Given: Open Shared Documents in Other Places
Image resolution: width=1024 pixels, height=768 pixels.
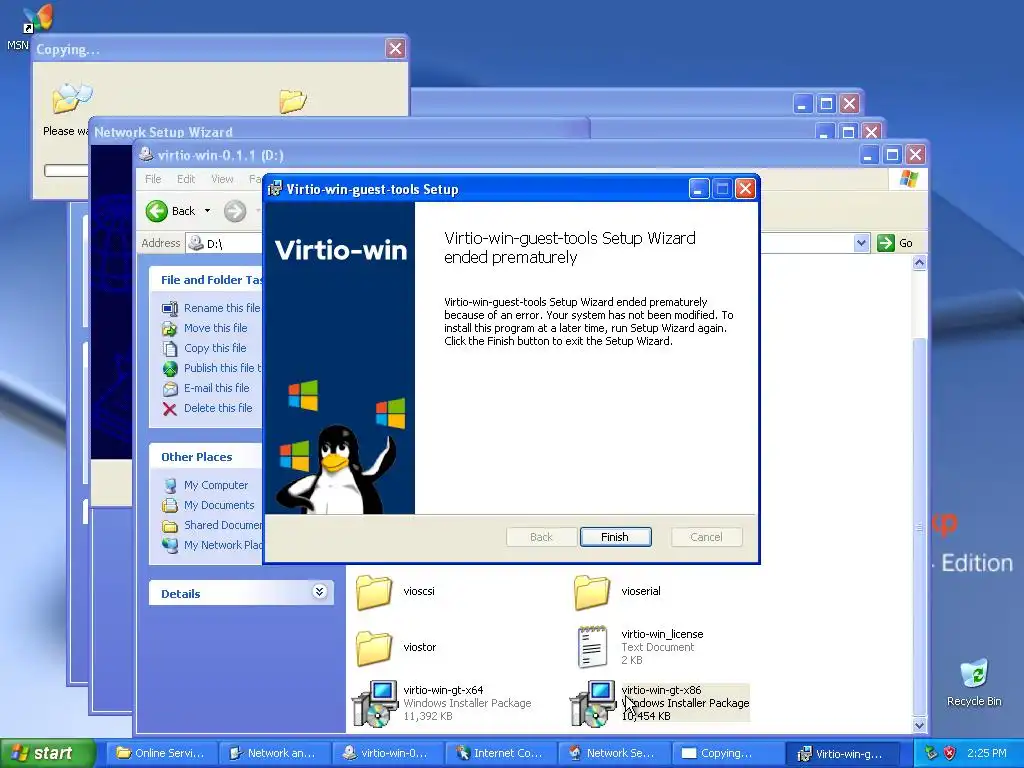Looking at the screenshot, I should coord(223,525).
